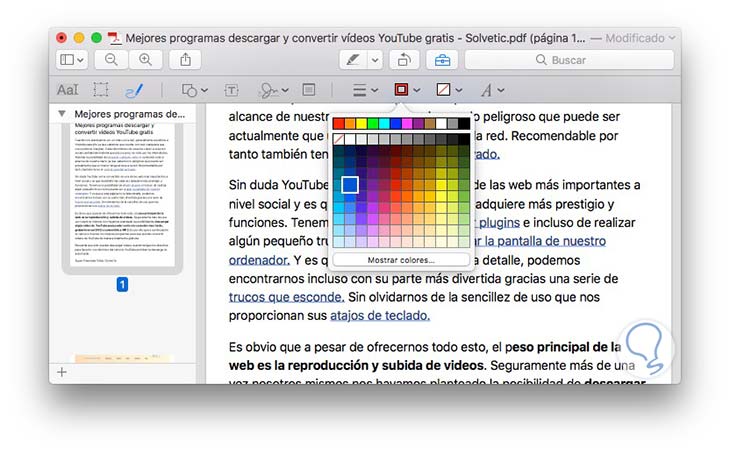
Task: Pick the green swatch in the top row
Action: point(372,123)
